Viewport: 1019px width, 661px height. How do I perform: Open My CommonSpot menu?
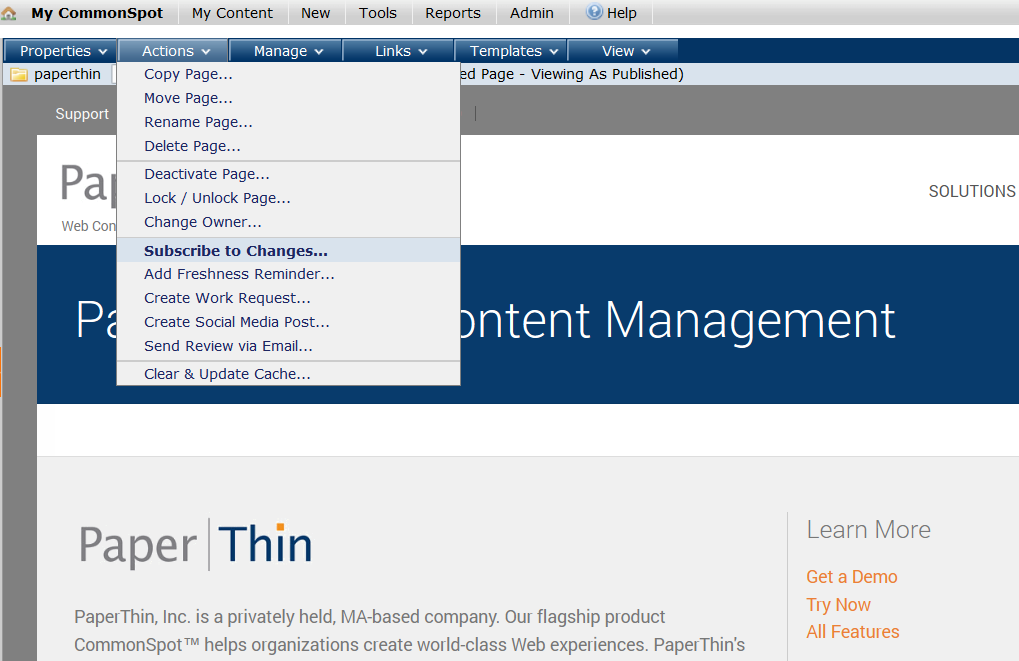tap(97, 13)
